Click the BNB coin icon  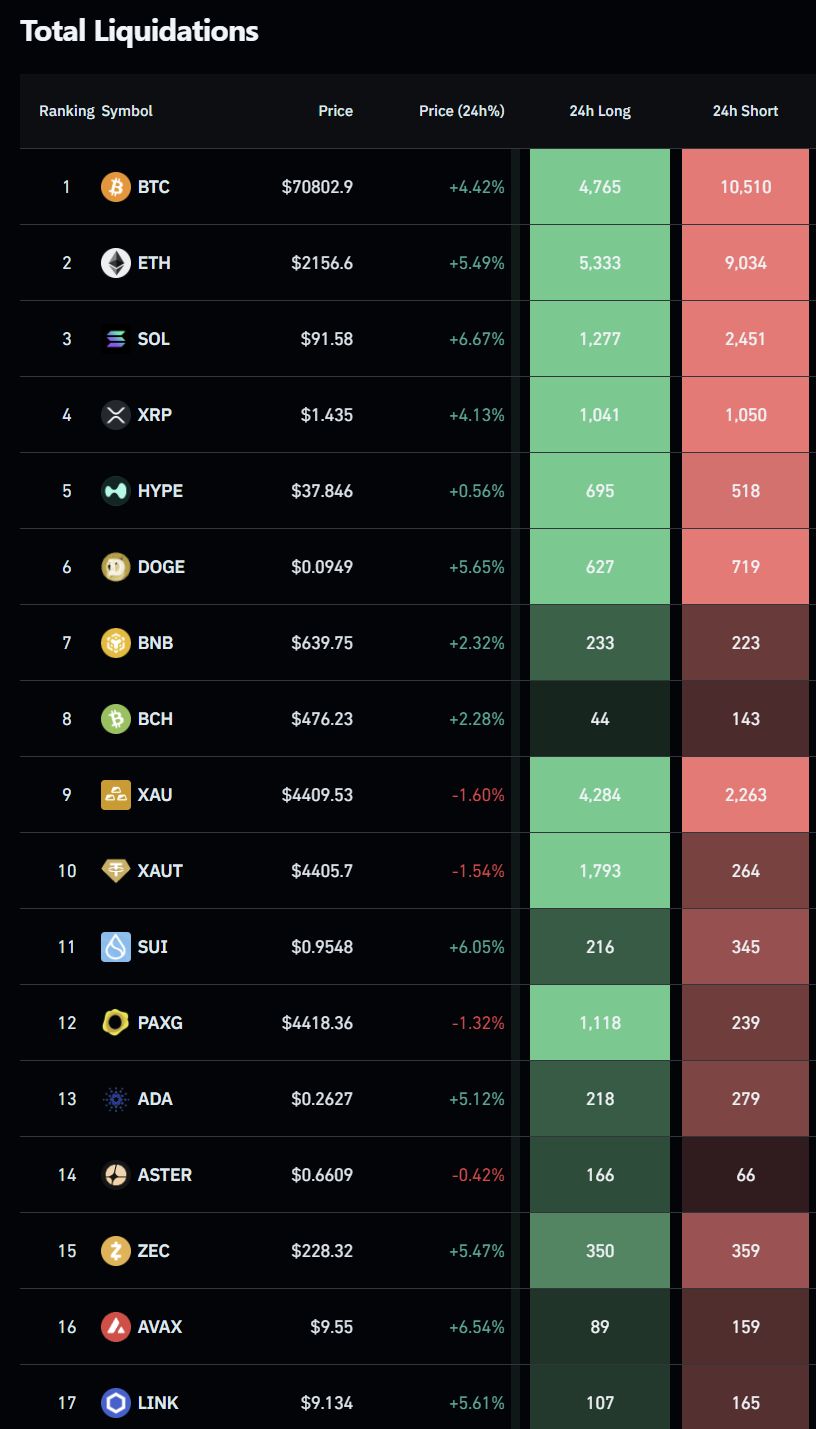pyautogui.click(x=116, y=643)
